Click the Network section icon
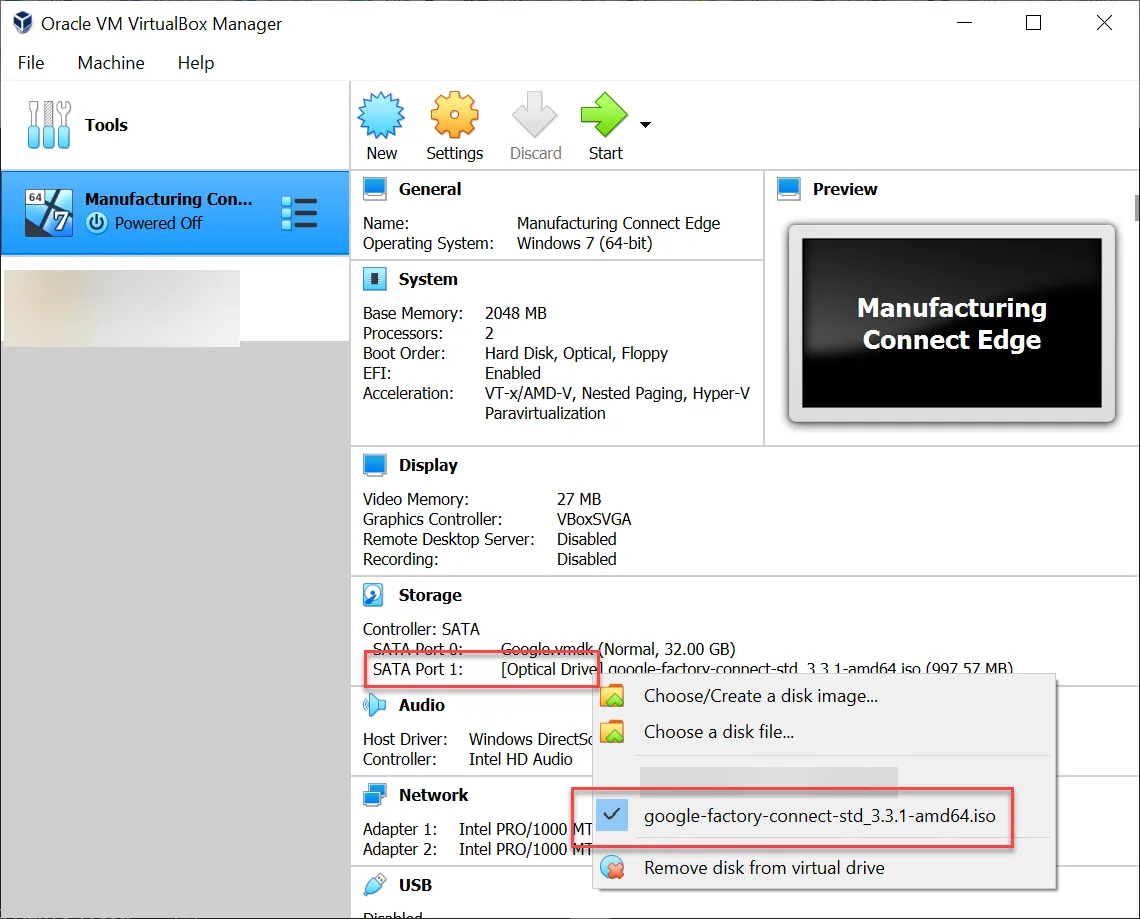 pyautogui.click(x=374, y=795)
